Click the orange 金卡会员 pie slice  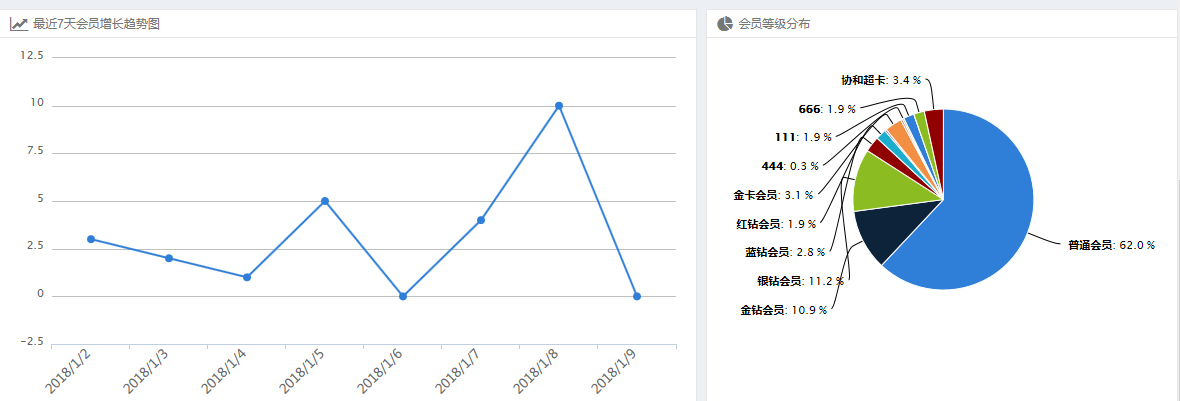click(x=898, y=134)
